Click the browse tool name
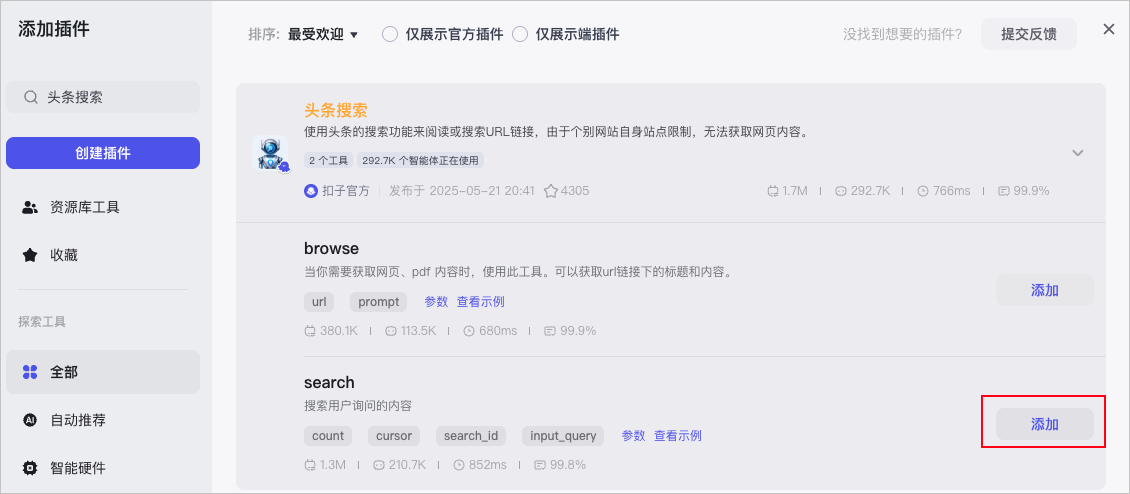This screenshot has height=494, width=1130. tap(332, 249)
